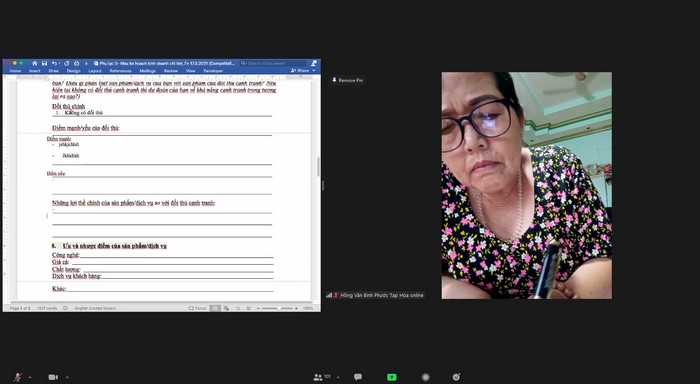
Task: Open Undo history dropdown arrow
Action: pyautogui.click(x=59, y=63)
